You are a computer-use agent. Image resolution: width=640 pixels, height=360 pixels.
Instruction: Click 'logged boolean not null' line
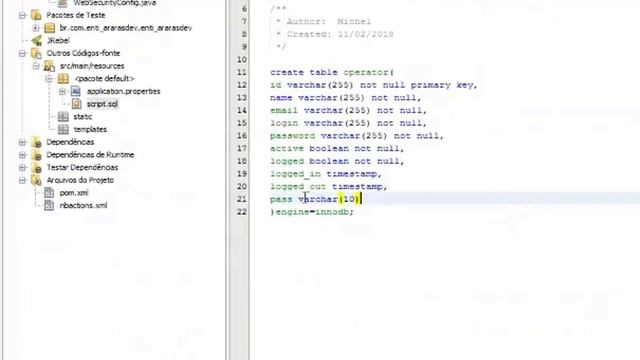tap(337, 161)
